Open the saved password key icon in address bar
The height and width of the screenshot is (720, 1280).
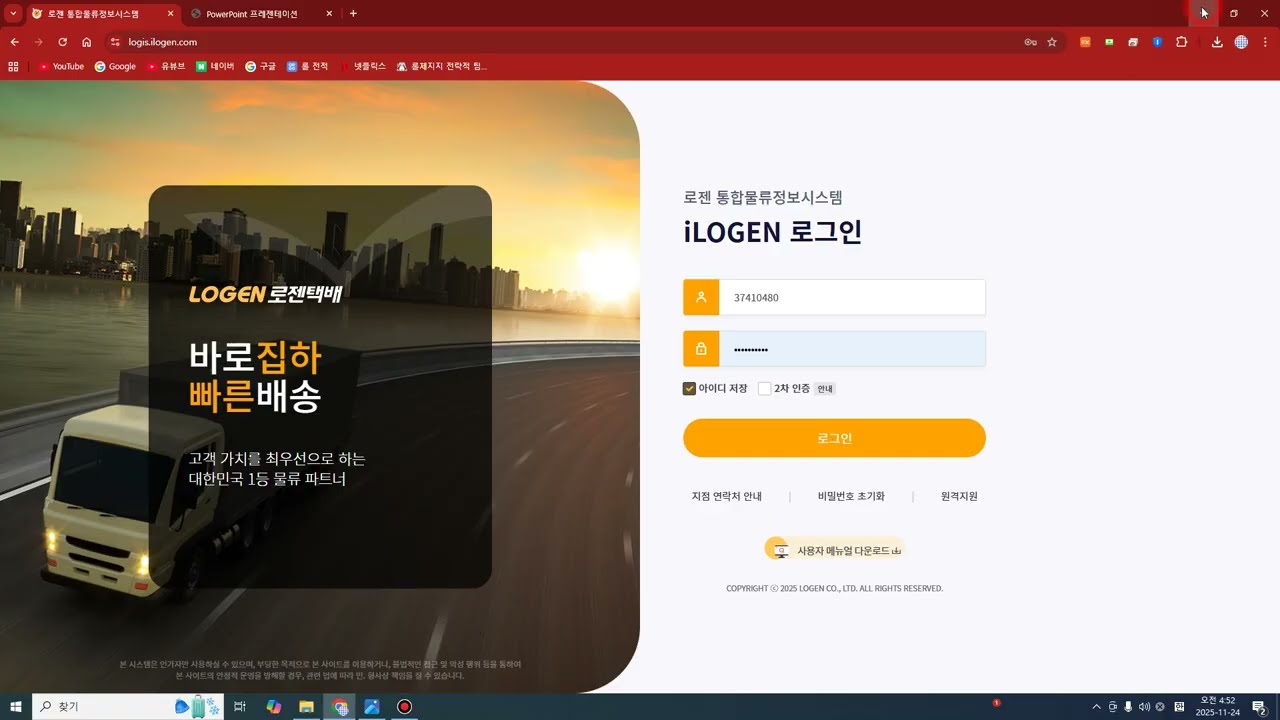pos(1030,42)
